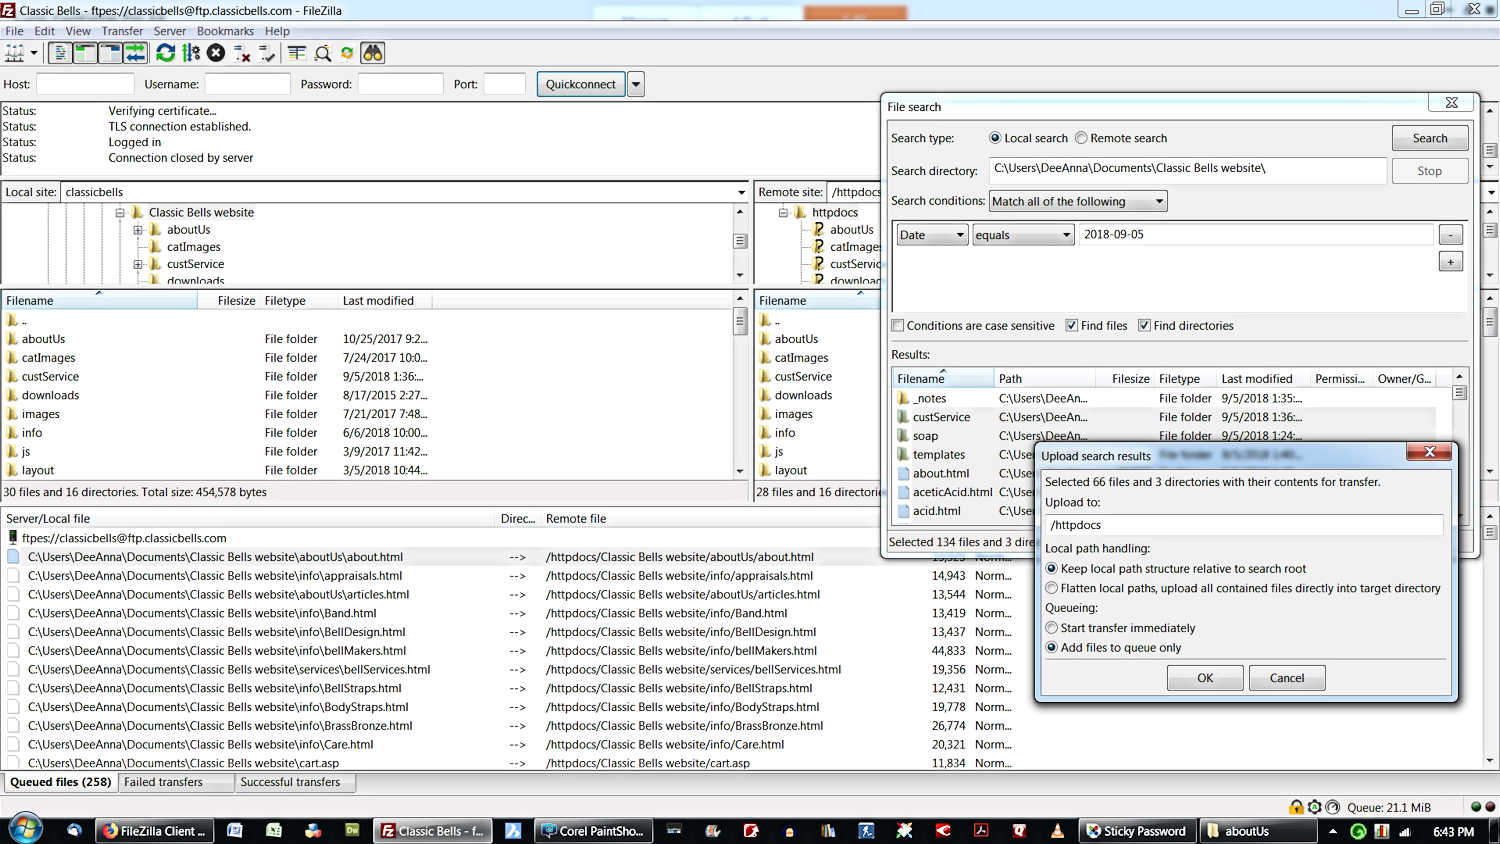1500x844 pixels.
Task: Click the Upload to path field
Action: point(1244,525)
